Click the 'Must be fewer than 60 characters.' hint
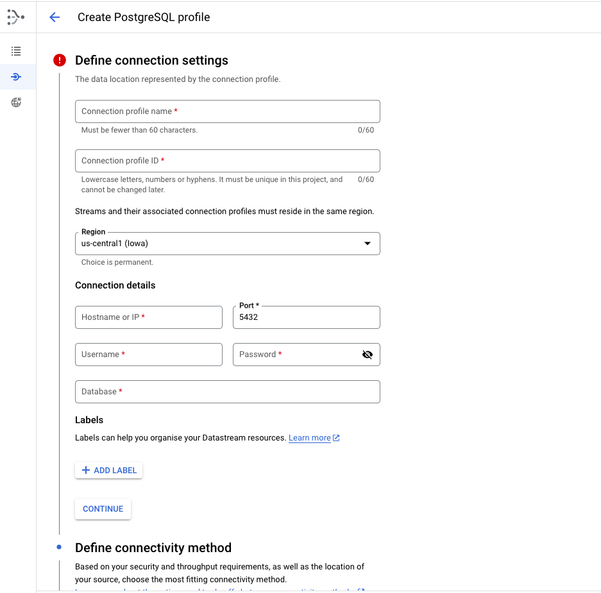The image size is (601, 593). [x=140, y=130]
